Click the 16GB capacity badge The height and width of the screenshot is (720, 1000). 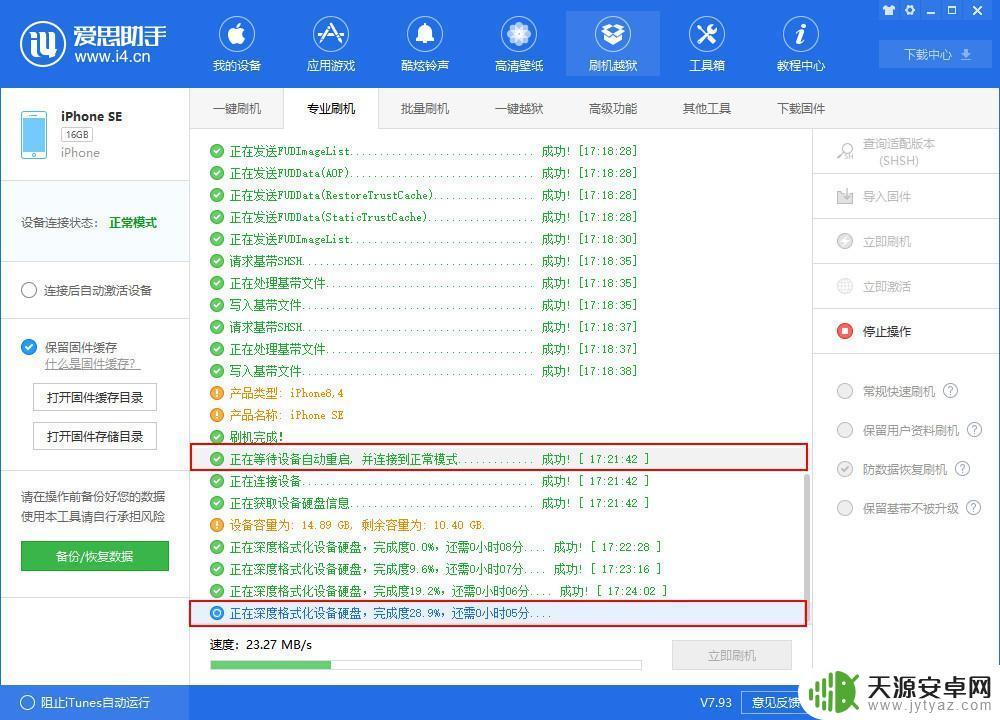point(77,135)
